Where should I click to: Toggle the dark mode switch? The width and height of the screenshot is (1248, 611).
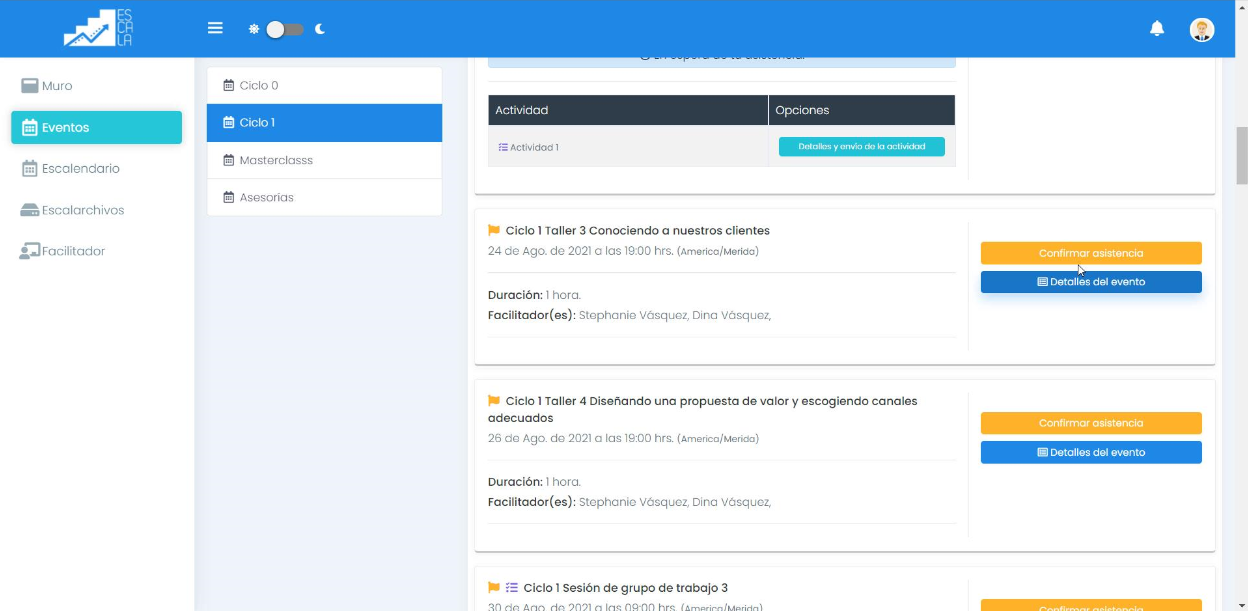coord(285,29)
